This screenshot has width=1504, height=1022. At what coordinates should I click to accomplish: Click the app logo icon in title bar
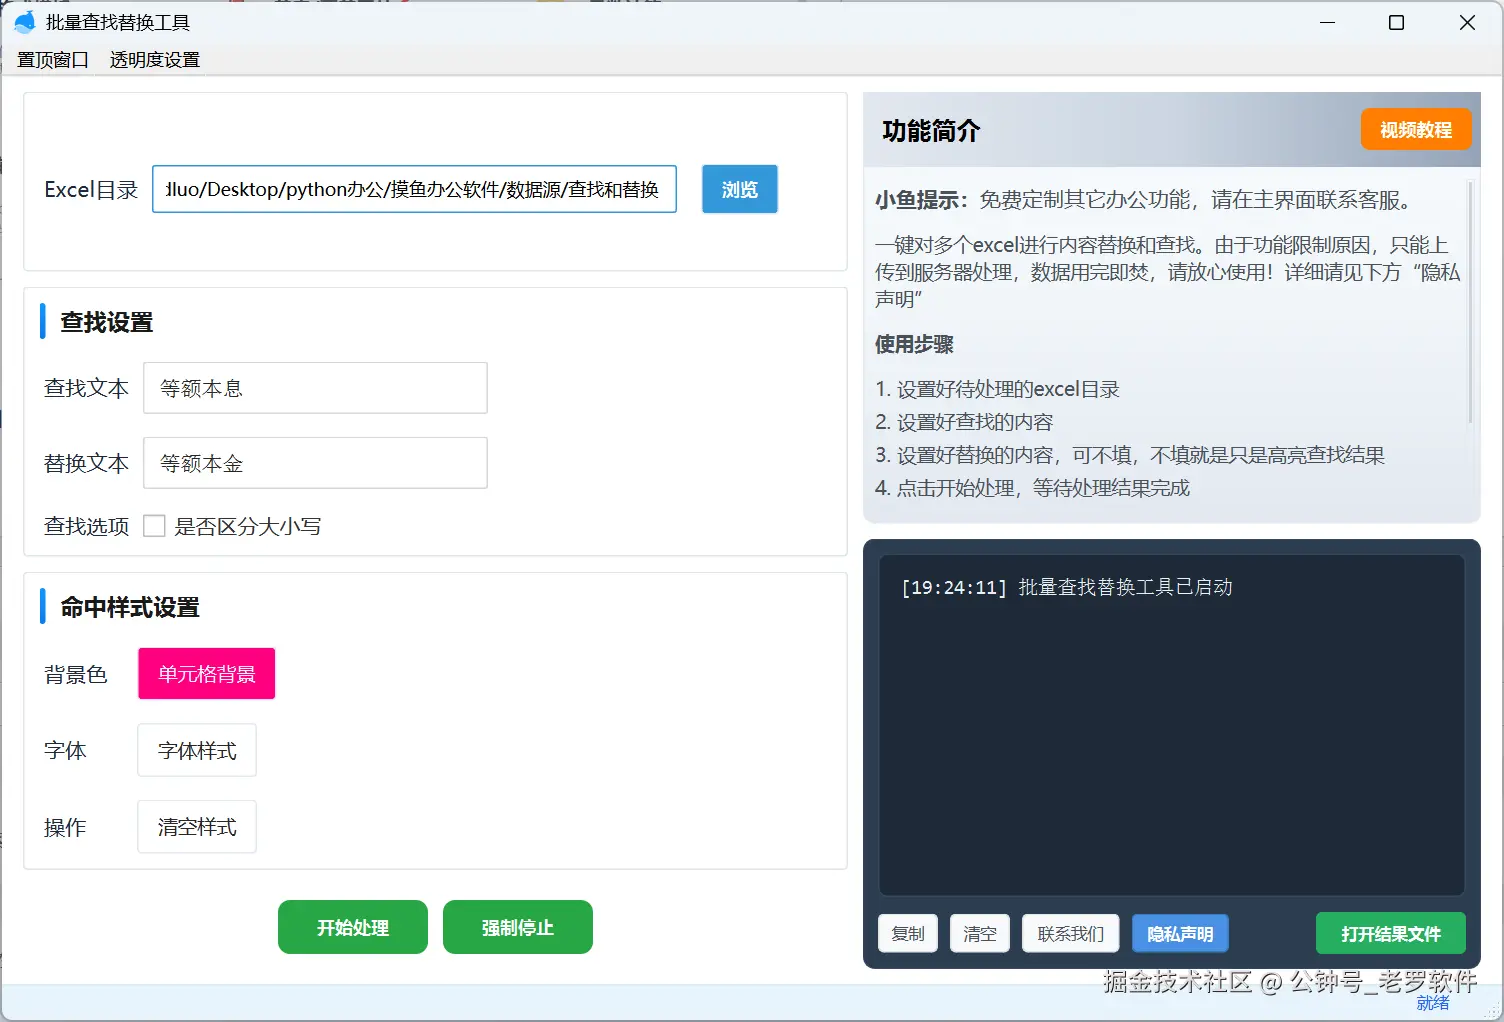click(x=25, y=22)
